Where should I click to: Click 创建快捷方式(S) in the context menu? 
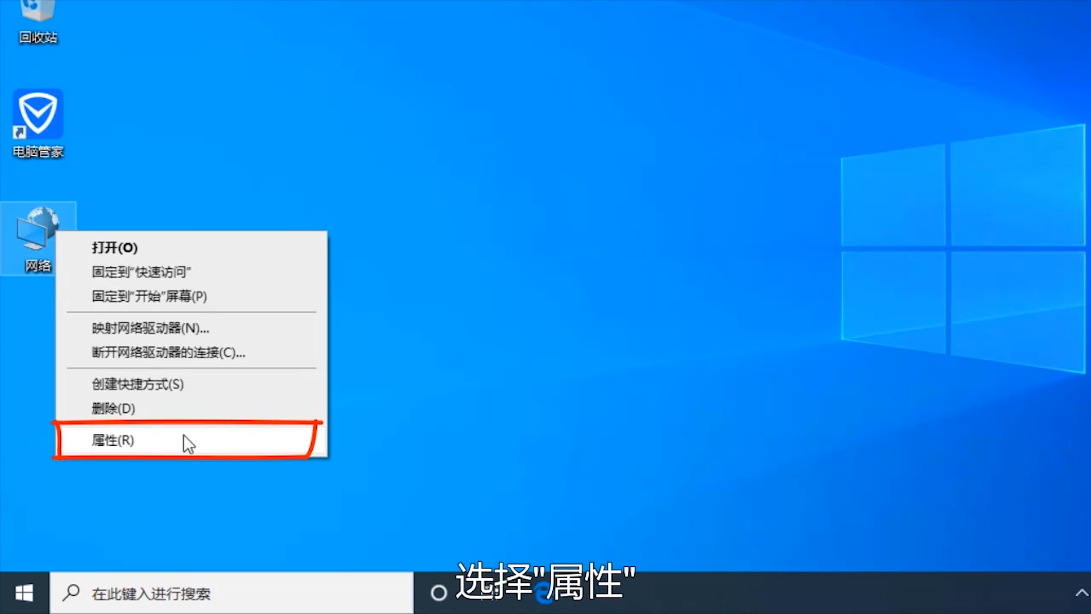pos(137,384)
